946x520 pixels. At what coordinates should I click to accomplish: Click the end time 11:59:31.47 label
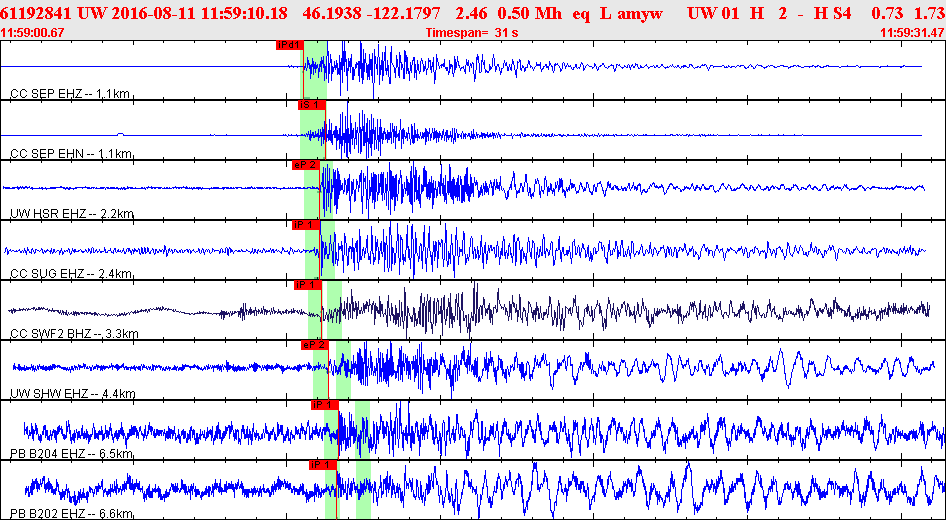click(x=912, y=33)
